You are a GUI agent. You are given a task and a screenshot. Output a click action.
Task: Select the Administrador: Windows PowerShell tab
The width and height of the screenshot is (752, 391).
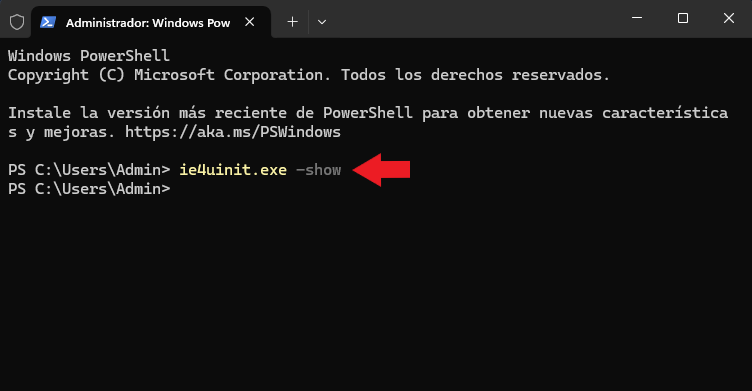(x=151, y=22)
